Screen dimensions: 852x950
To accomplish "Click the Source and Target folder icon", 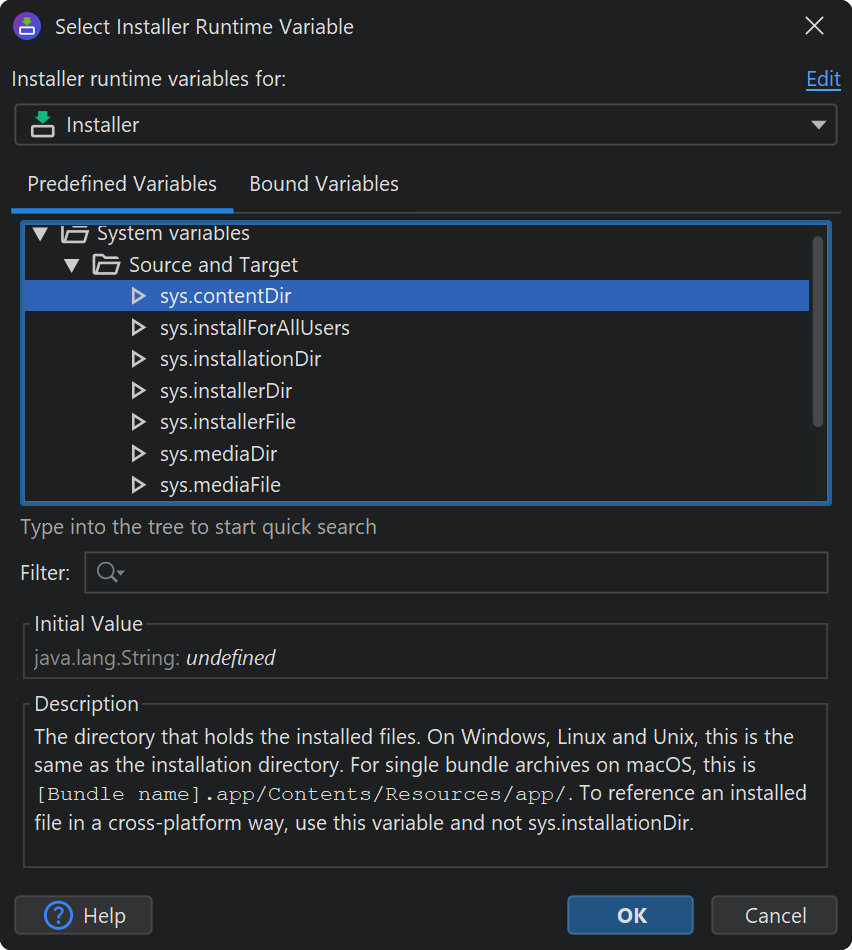I will (x=106, y=265).
